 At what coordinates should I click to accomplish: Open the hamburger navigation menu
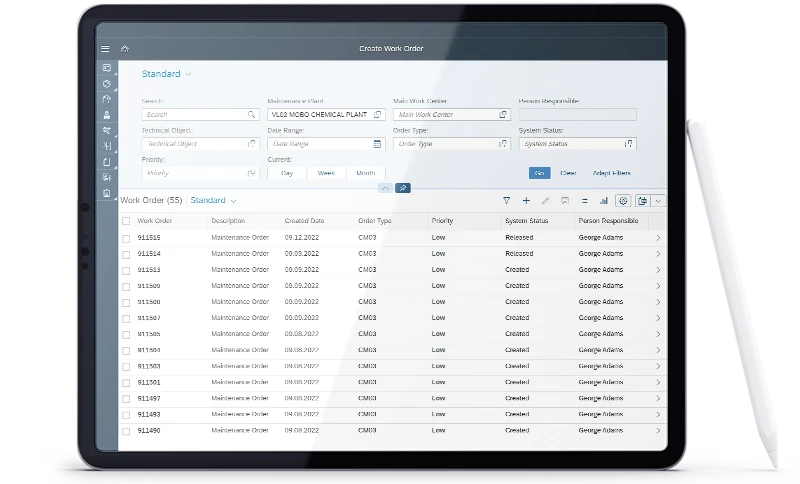[105, 49]
